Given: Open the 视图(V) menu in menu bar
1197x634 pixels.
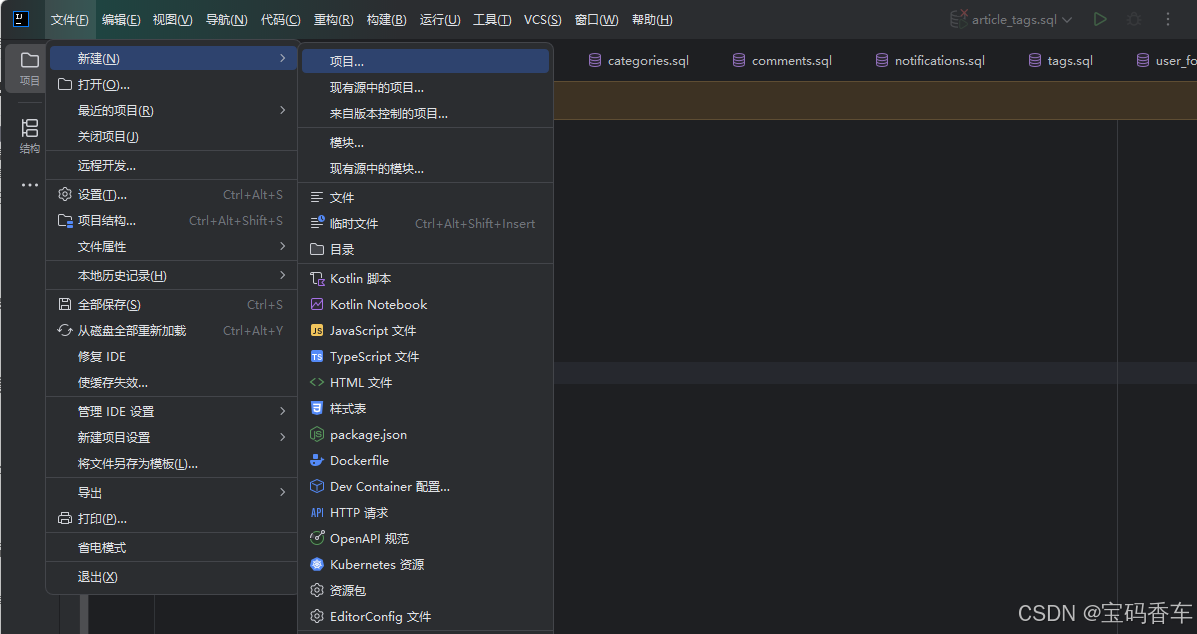Looking at the screenshot, I should pyautogui.click(x=172, y=20).
